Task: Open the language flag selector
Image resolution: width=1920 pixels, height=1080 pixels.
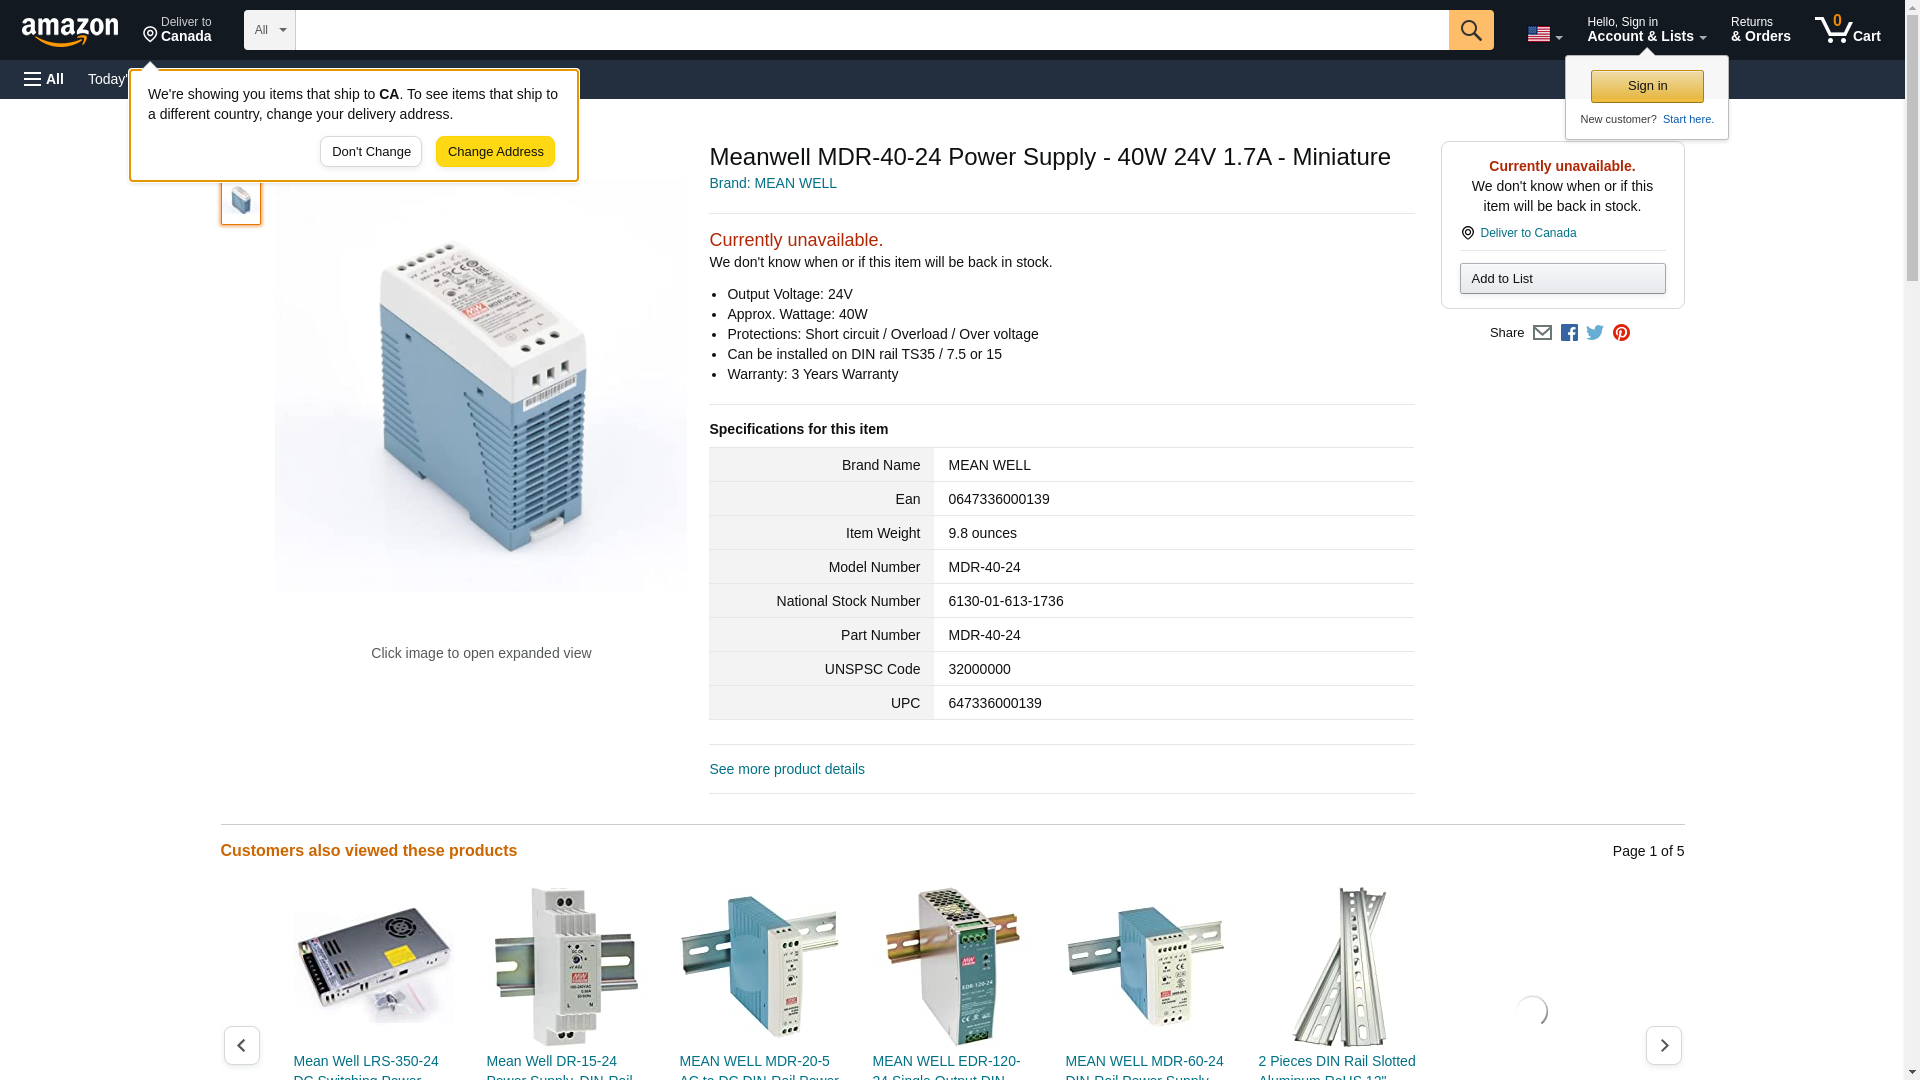Action: (x=1544, y=34)
